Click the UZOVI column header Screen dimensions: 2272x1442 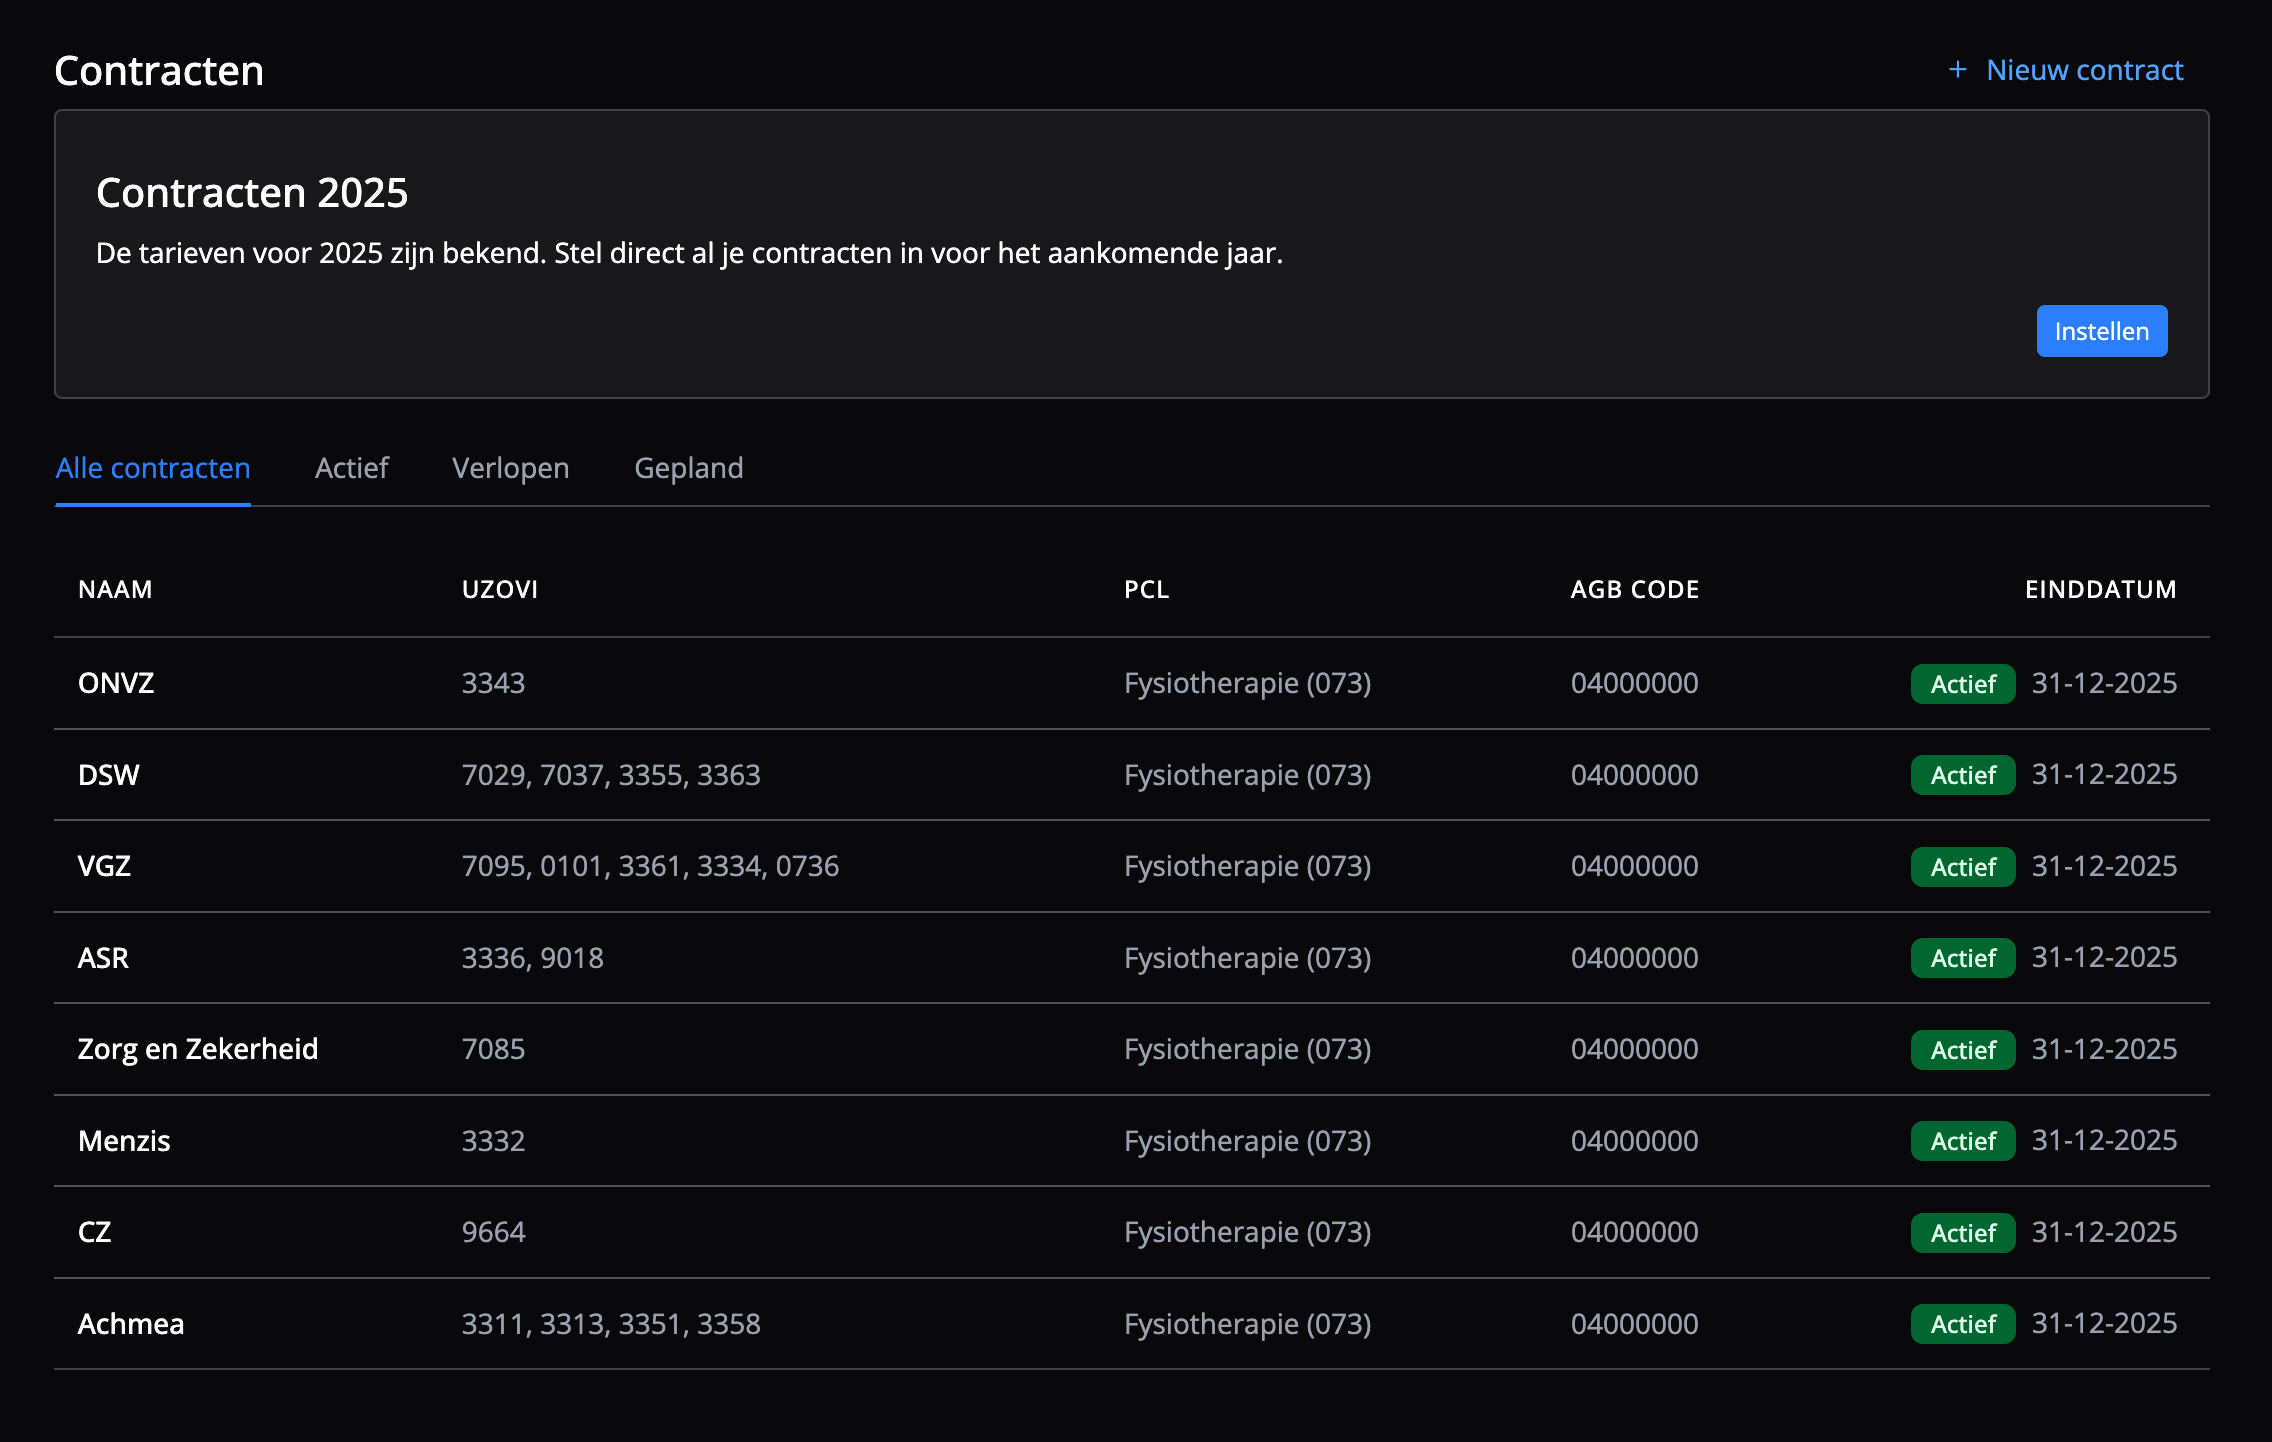(x=500, y=590)
